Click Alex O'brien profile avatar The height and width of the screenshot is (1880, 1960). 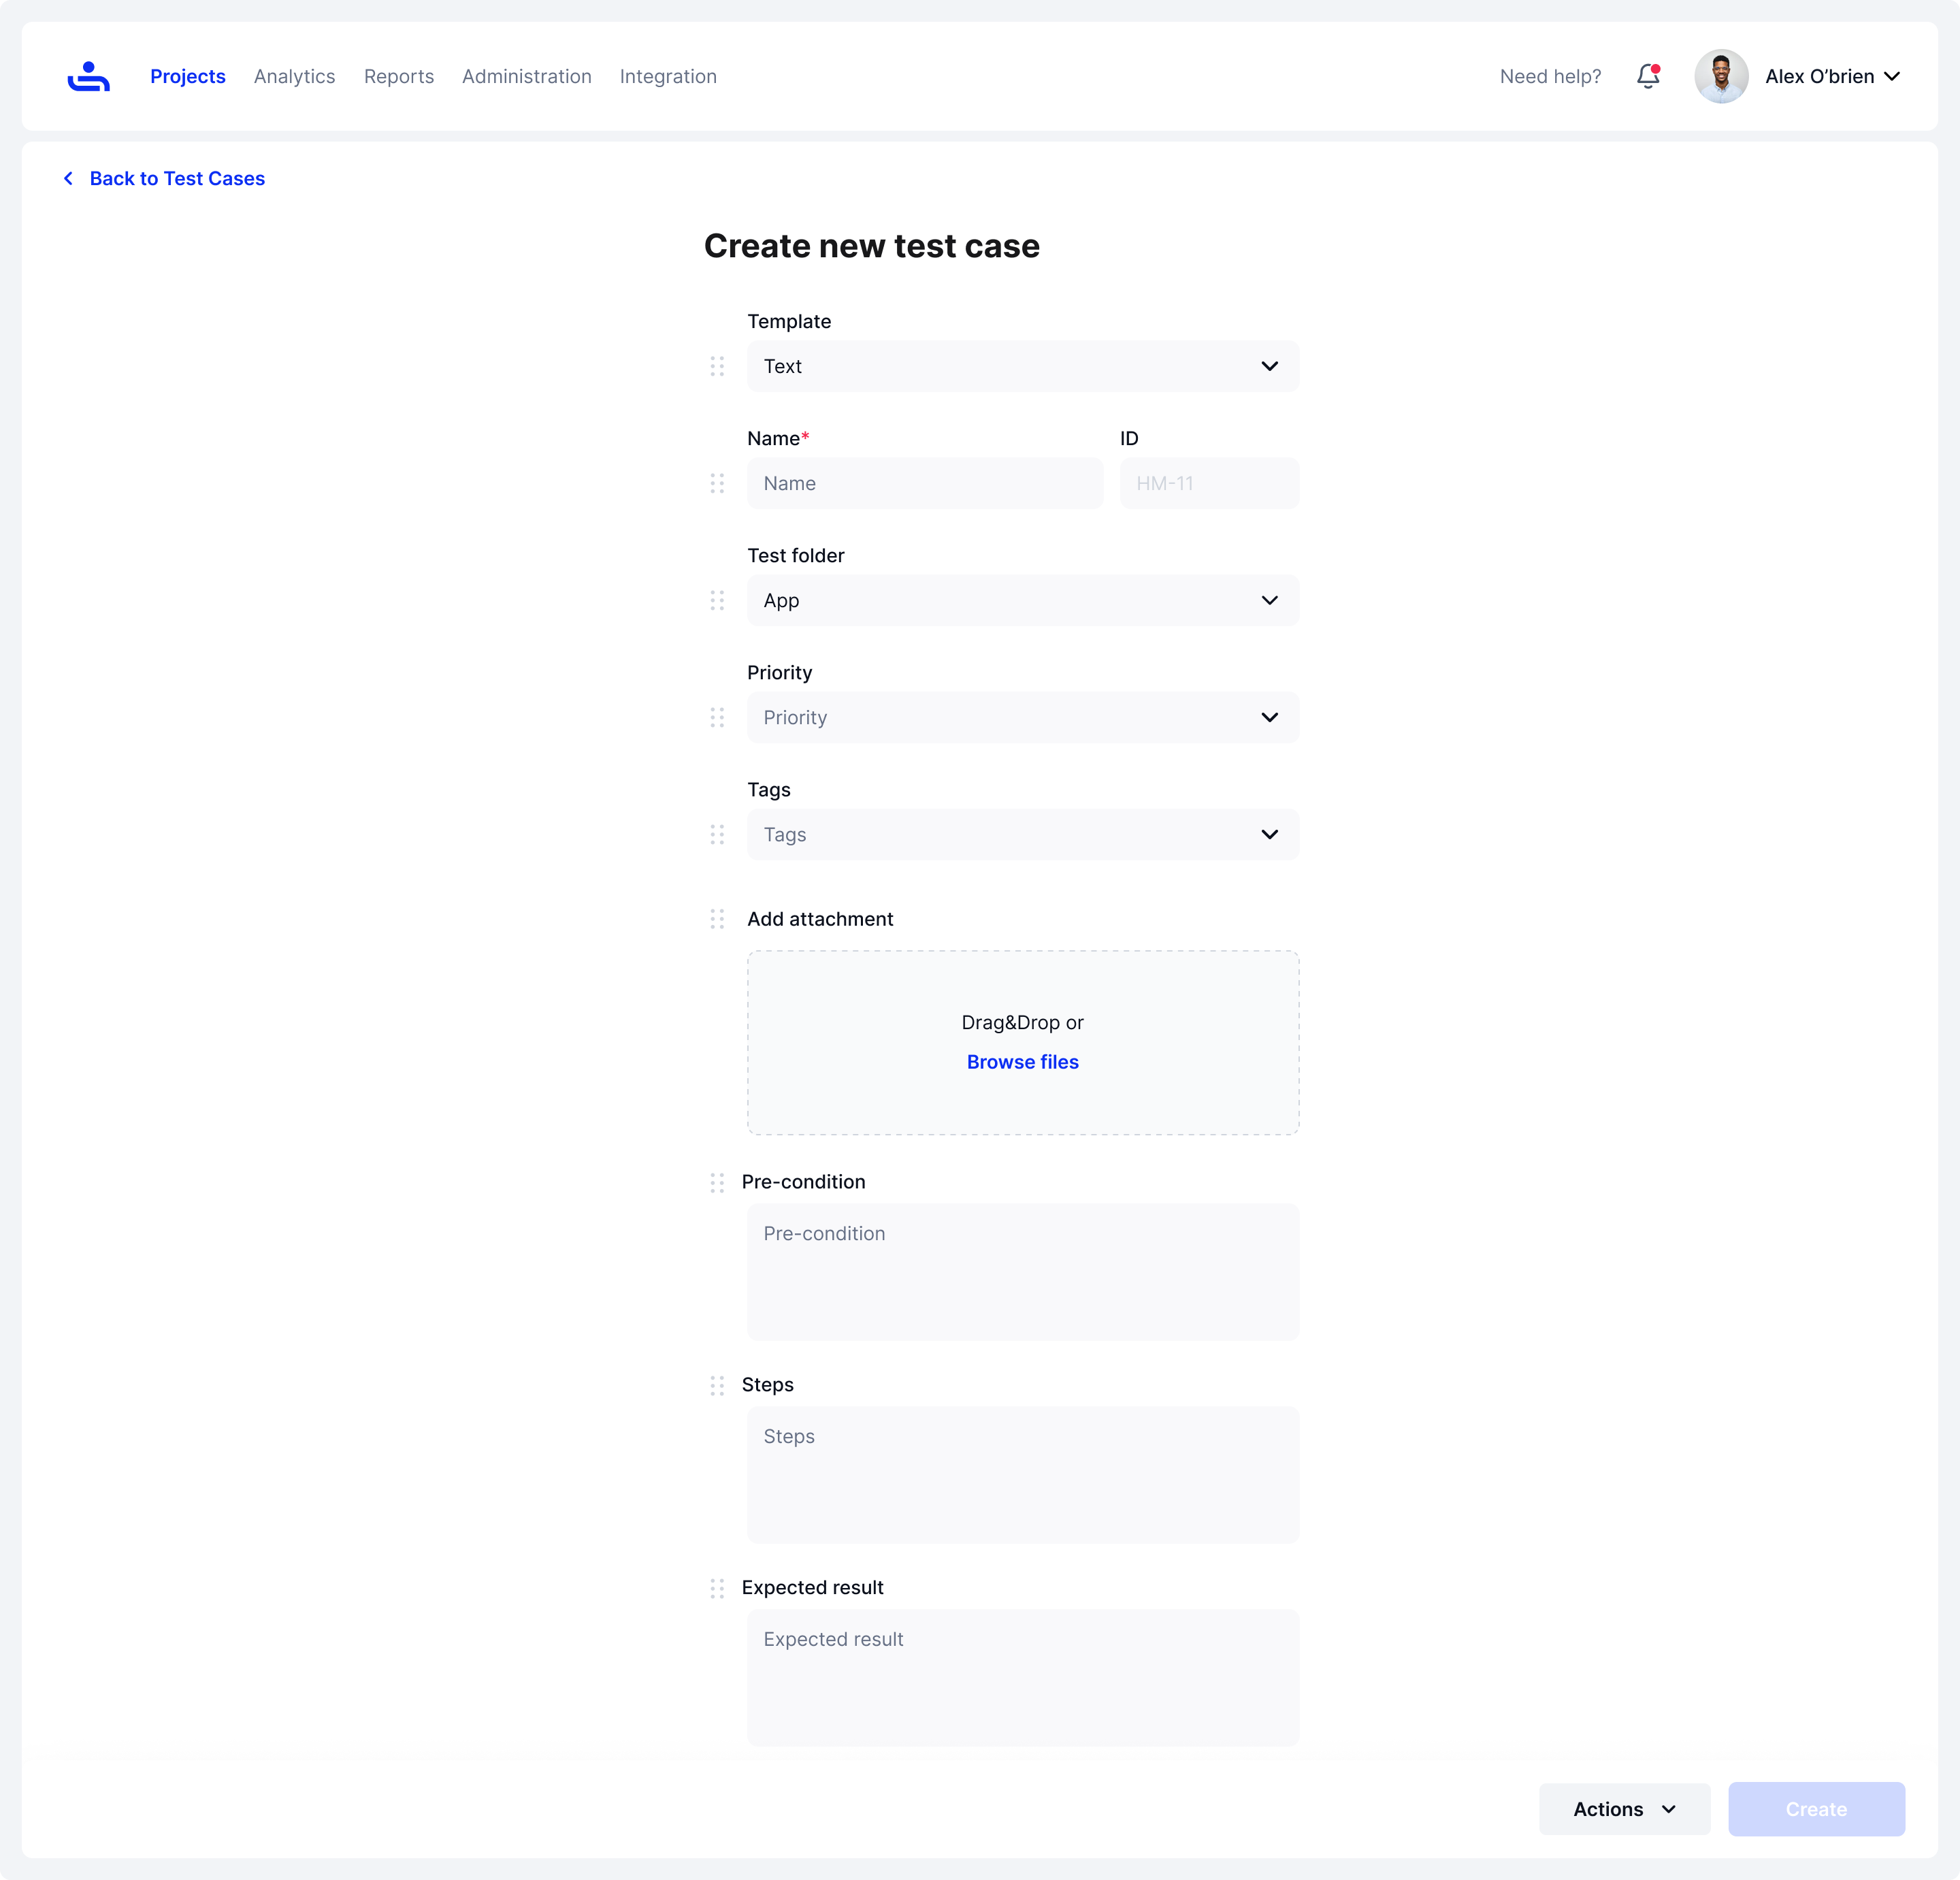point(1721,77)
